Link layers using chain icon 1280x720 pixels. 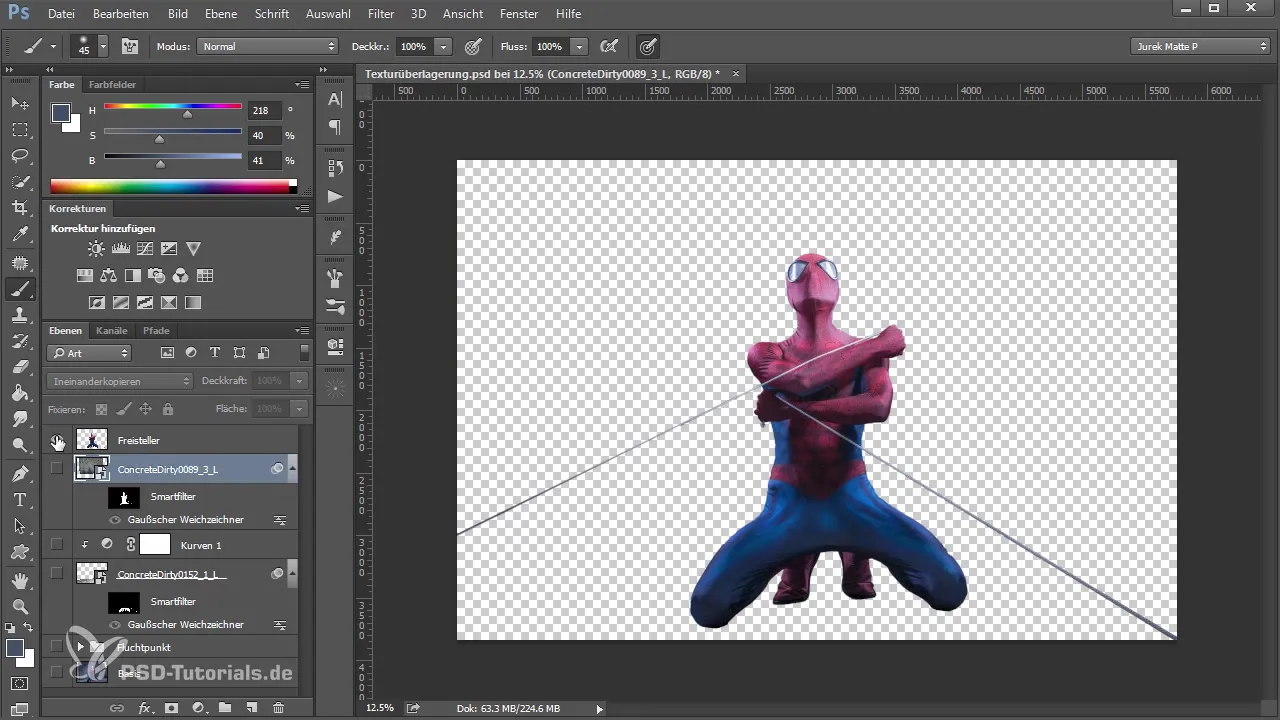tap(117, 708)
